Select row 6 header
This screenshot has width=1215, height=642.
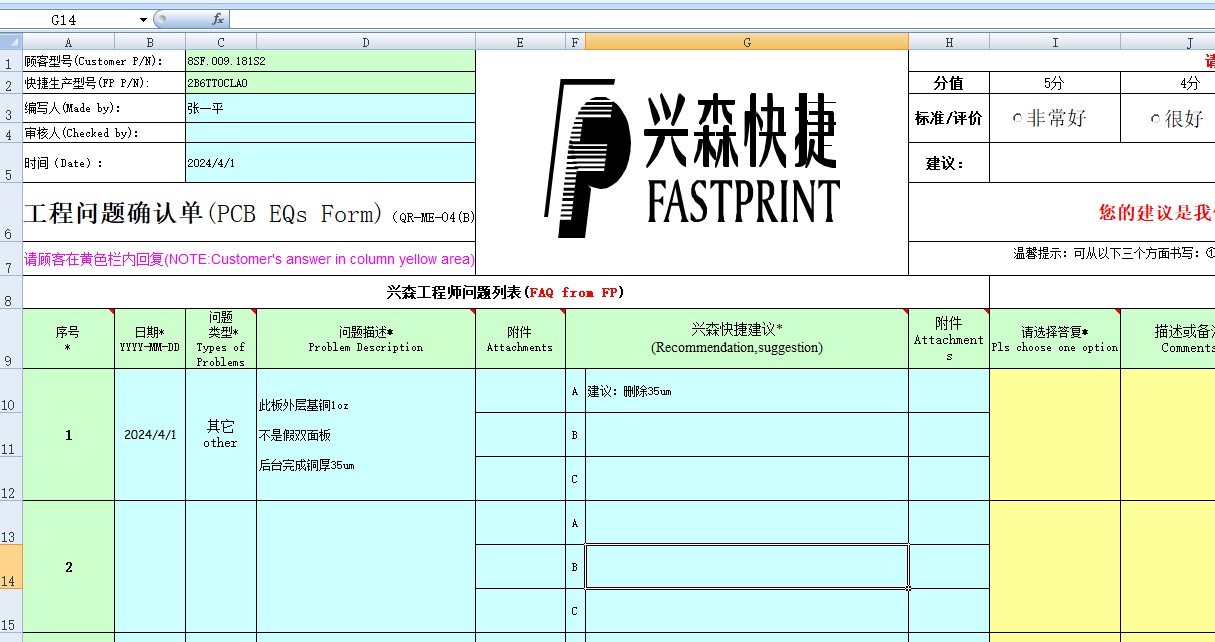click(x=11, y=212)
